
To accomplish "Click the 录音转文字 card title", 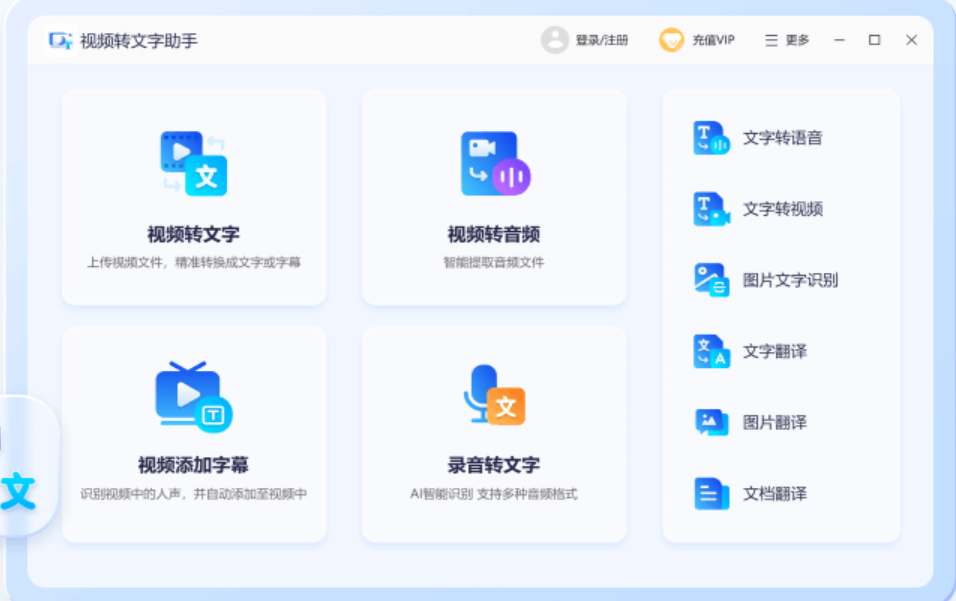I will [x=494, y=464].
